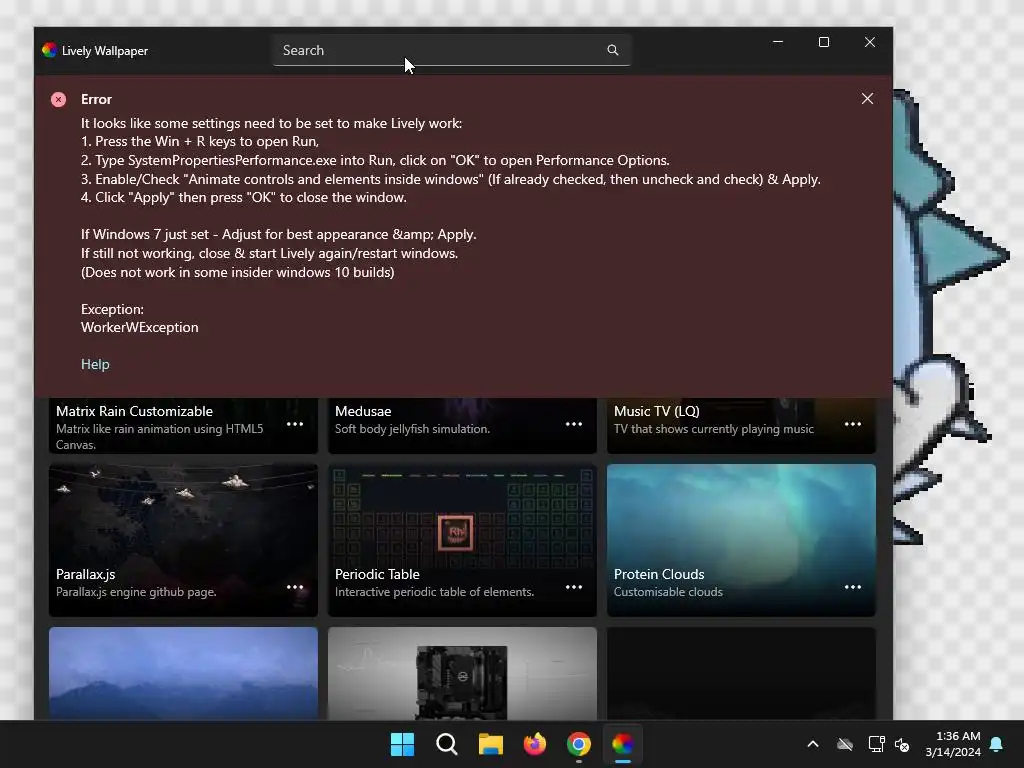Screen dimensions: 1024x768
Task: Click the muted volume tray icon
Action: tap(902, 744)
